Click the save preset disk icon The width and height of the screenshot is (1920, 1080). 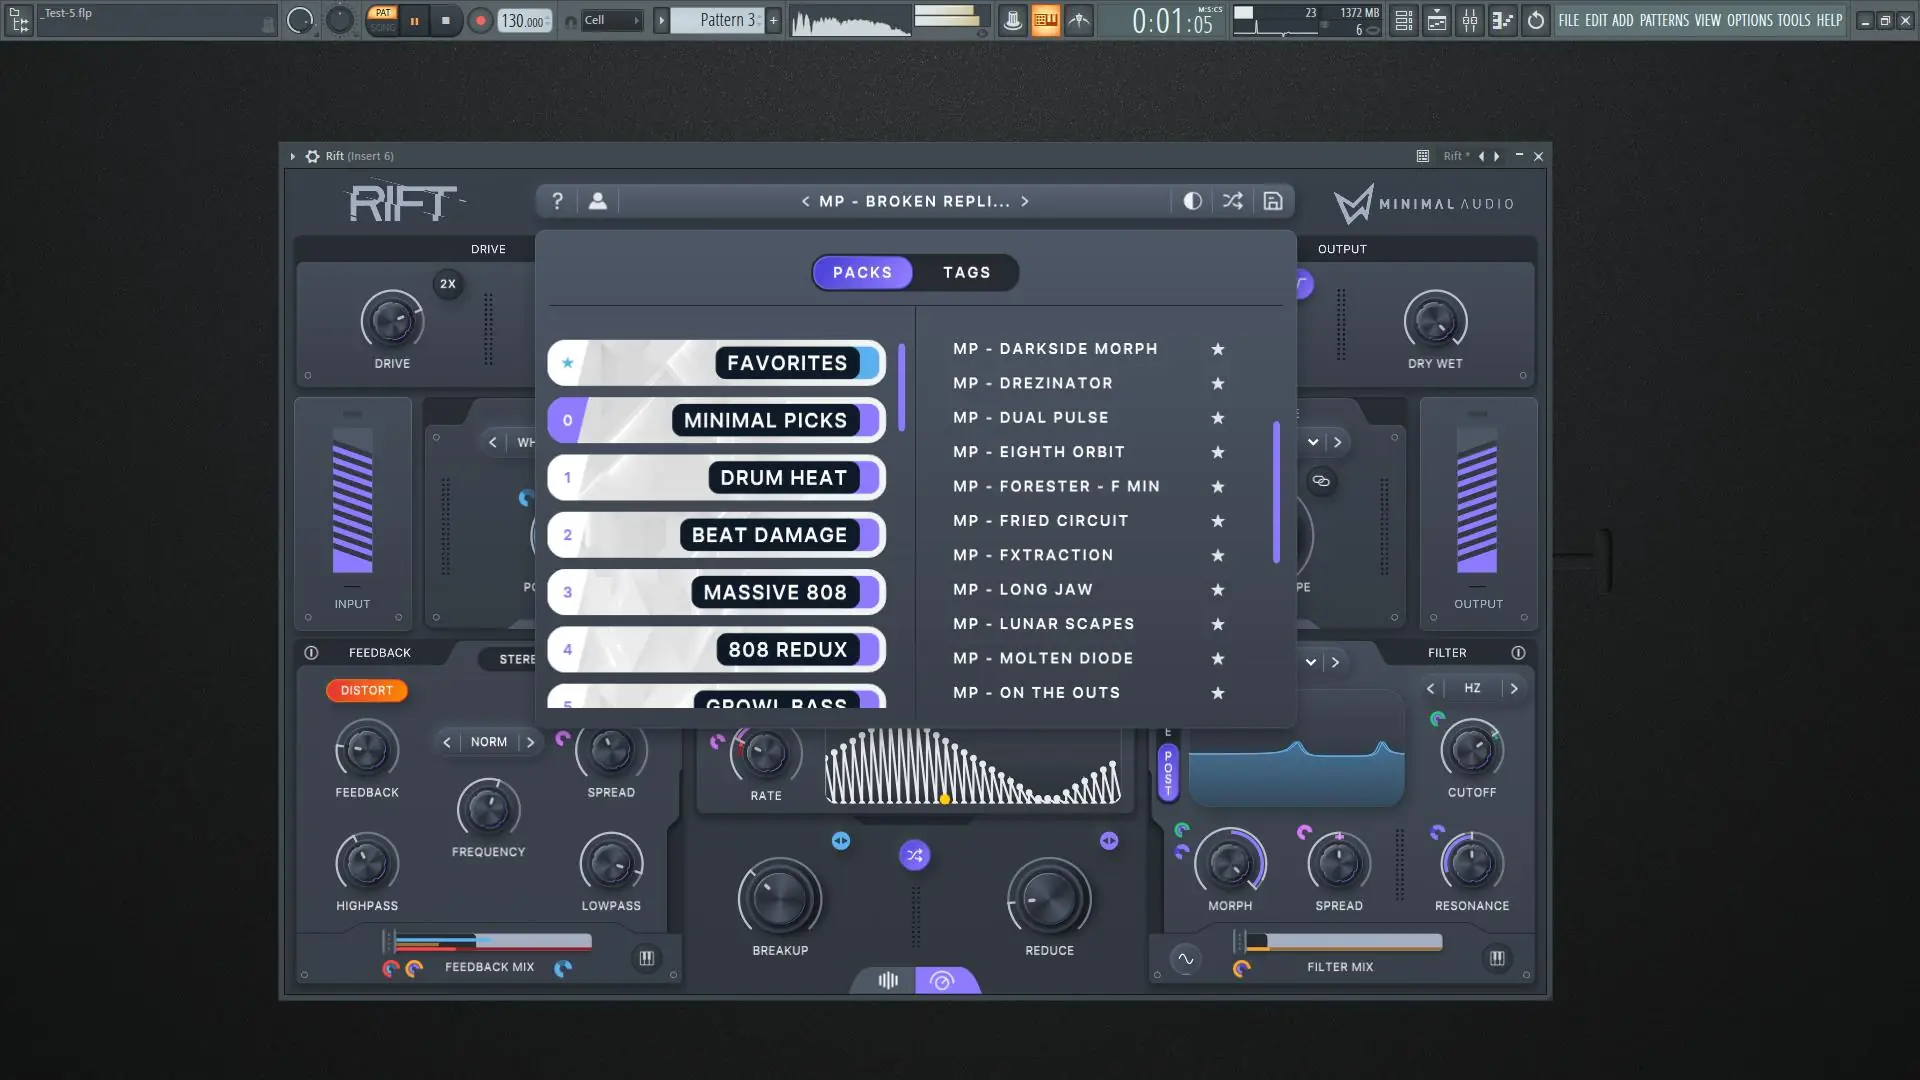click(x=1272, y=201)
